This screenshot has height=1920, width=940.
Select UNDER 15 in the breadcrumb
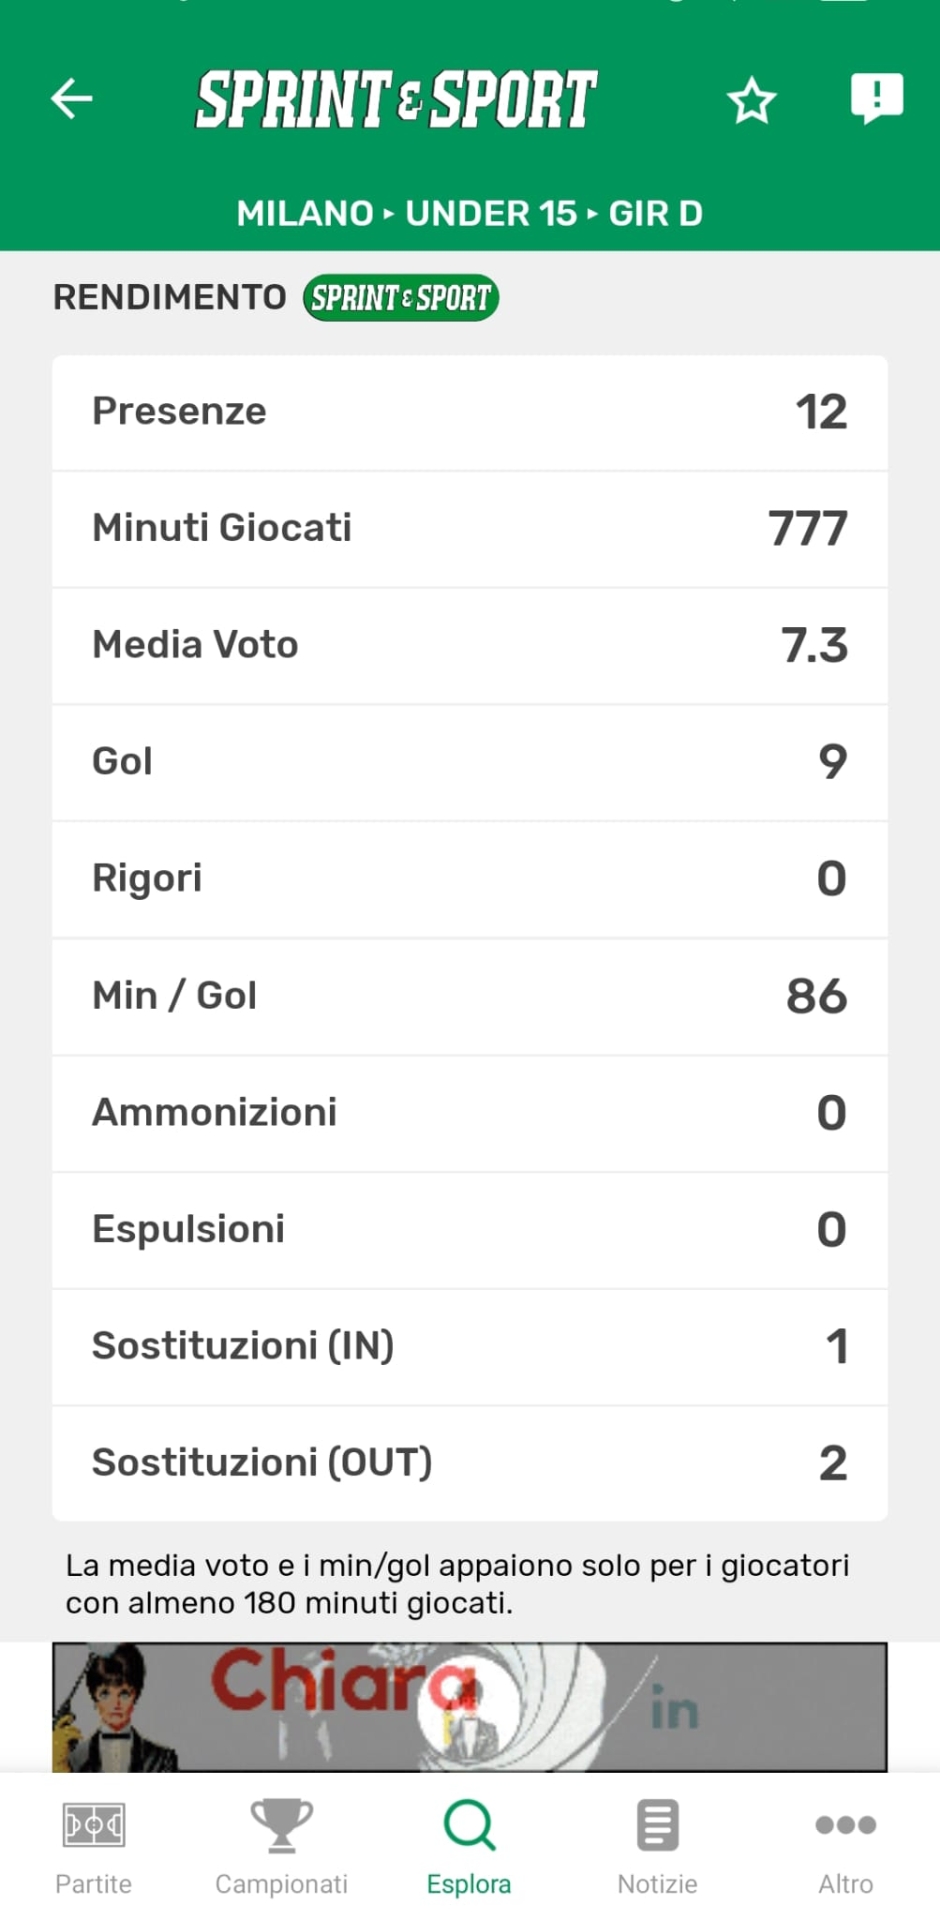tap(491, 213)
